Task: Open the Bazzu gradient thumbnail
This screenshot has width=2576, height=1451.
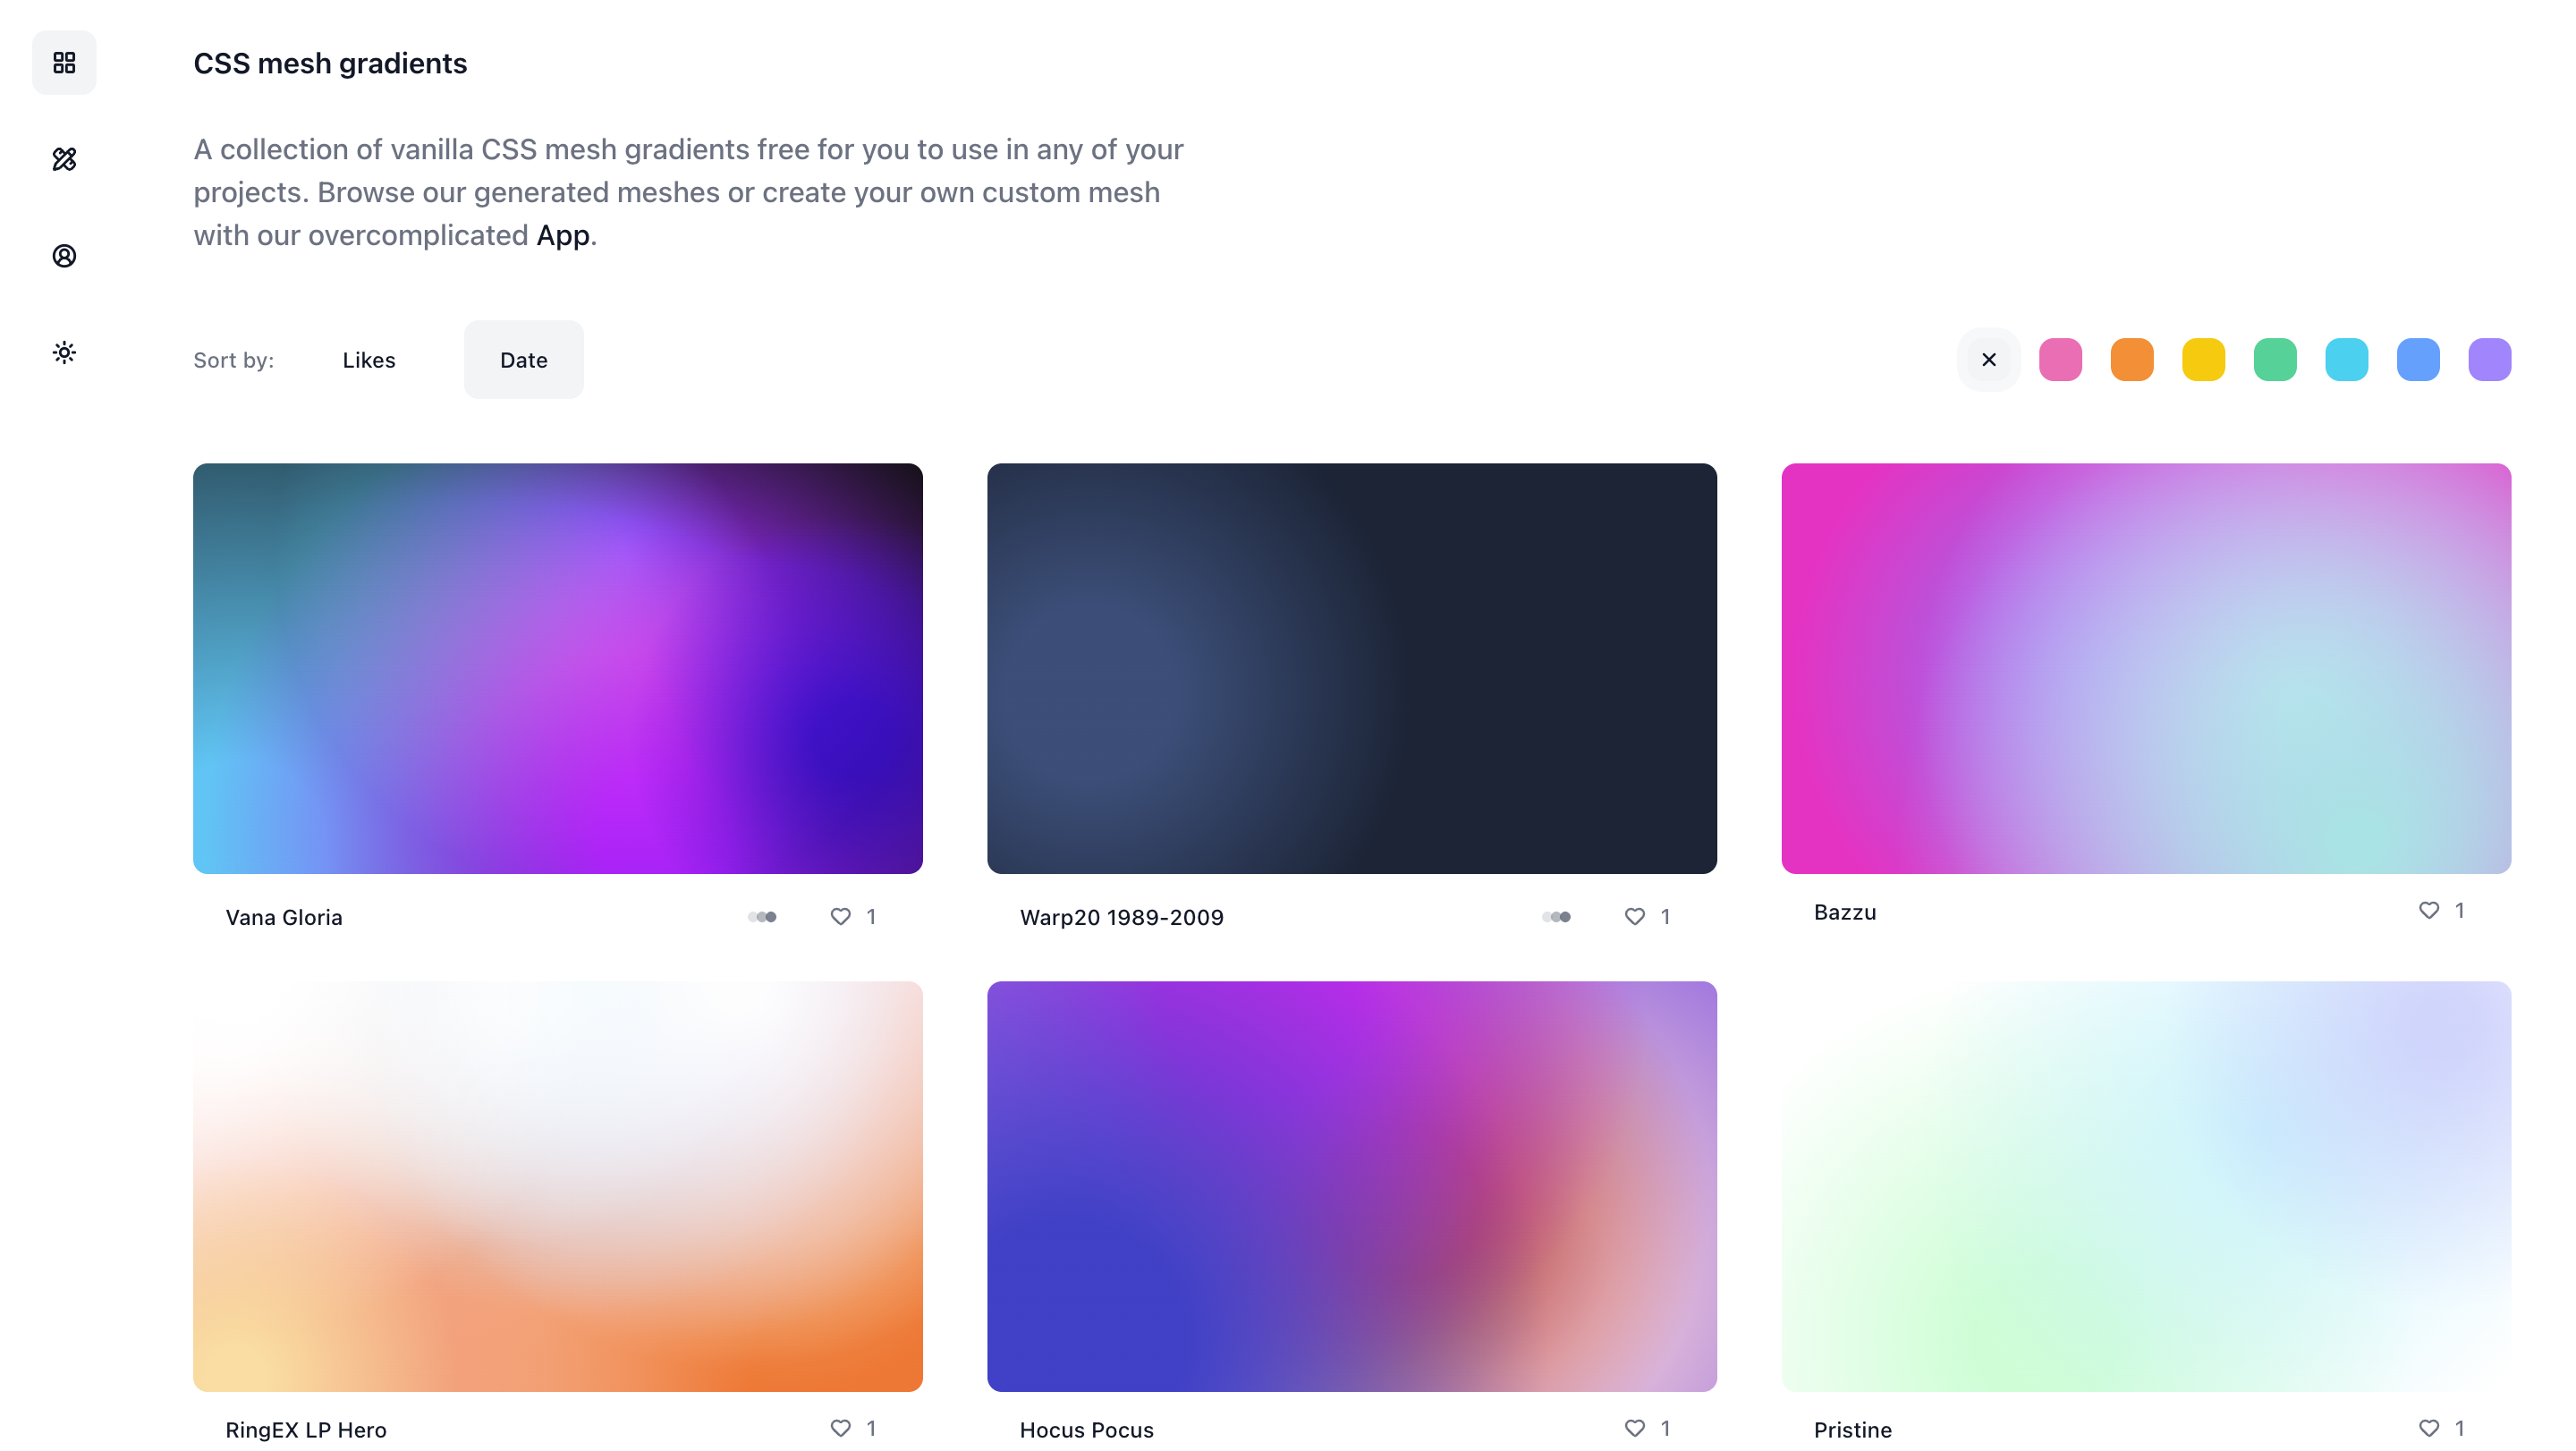Action: coord(2145,668)
